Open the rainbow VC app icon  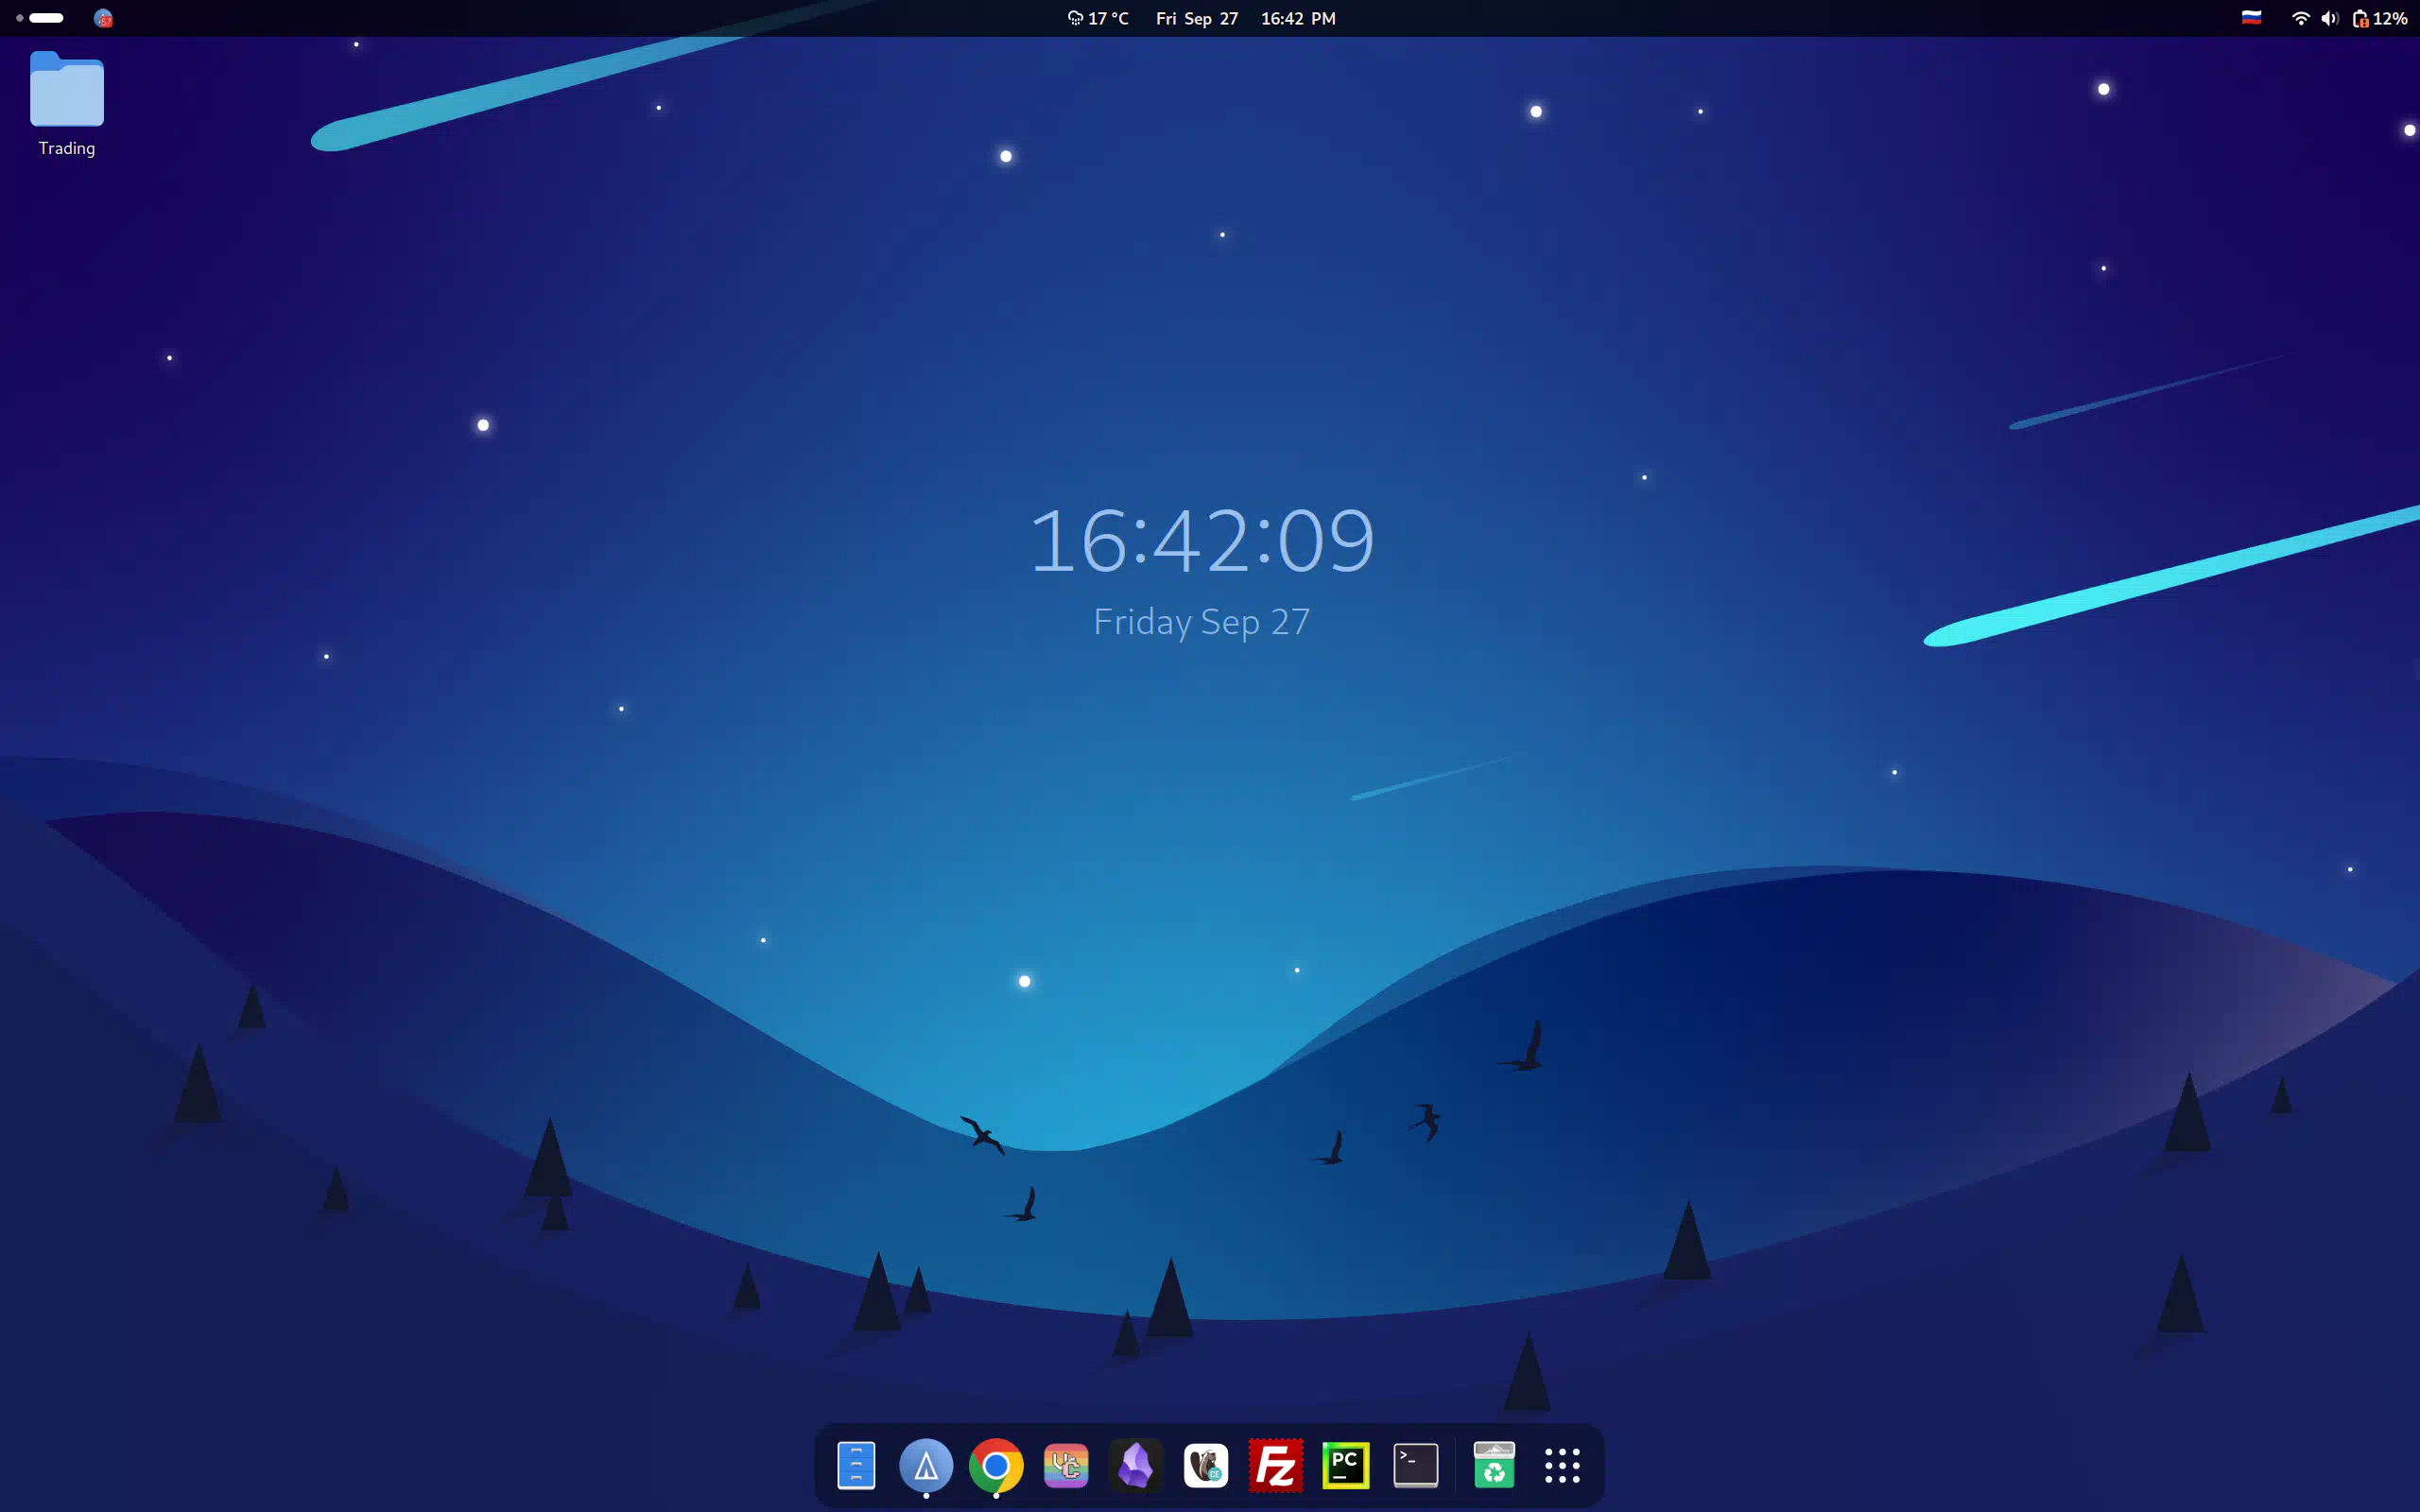tap(1066, 1466)
